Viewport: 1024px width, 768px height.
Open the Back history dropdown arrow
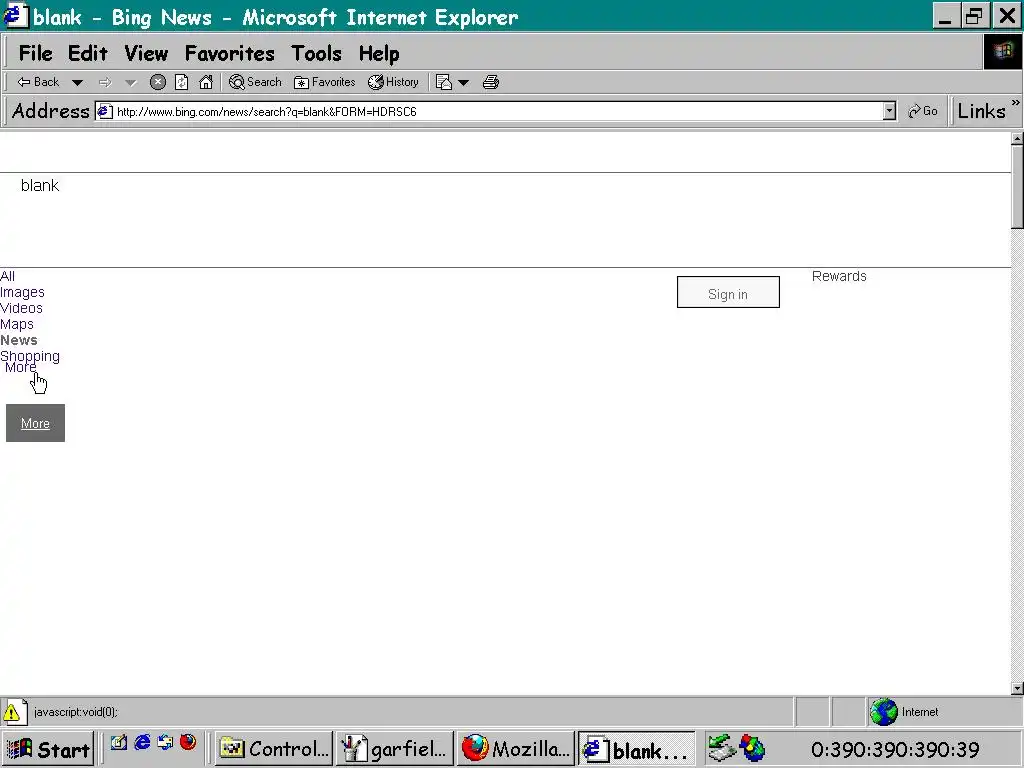(77, 83)
